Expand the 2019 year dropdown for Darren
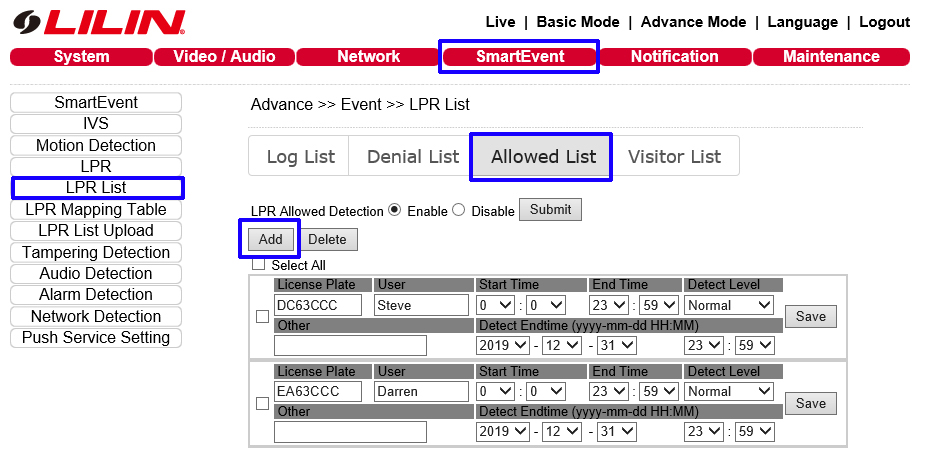This screenshot has width=927, height=475. click(x=502, y=431)
